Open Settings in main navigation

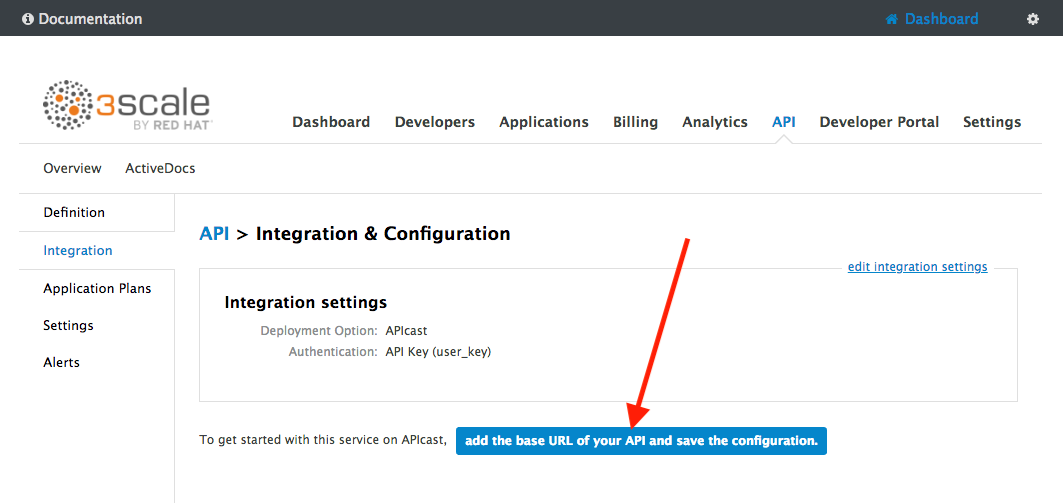click(x=992, y=122)
